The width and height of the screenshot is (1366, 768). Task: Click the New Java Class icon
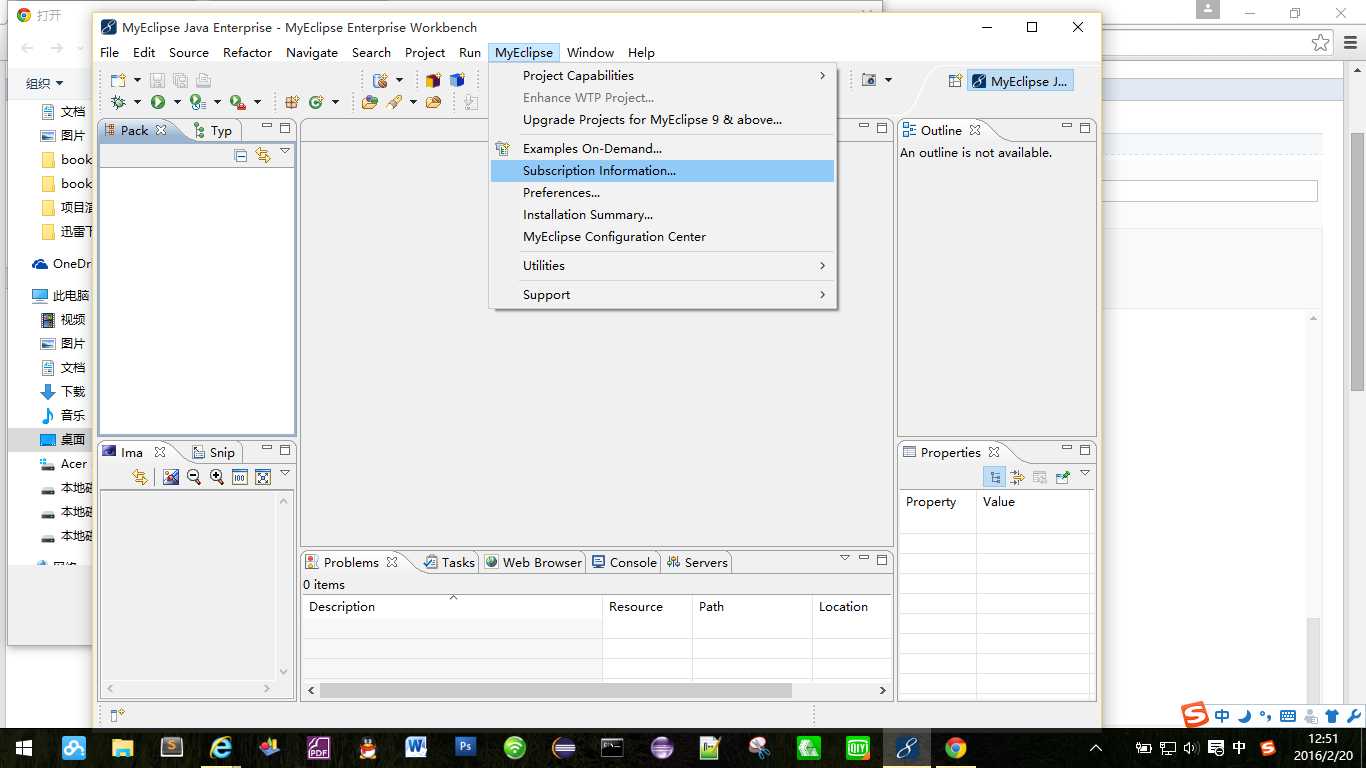coord(316,102)
